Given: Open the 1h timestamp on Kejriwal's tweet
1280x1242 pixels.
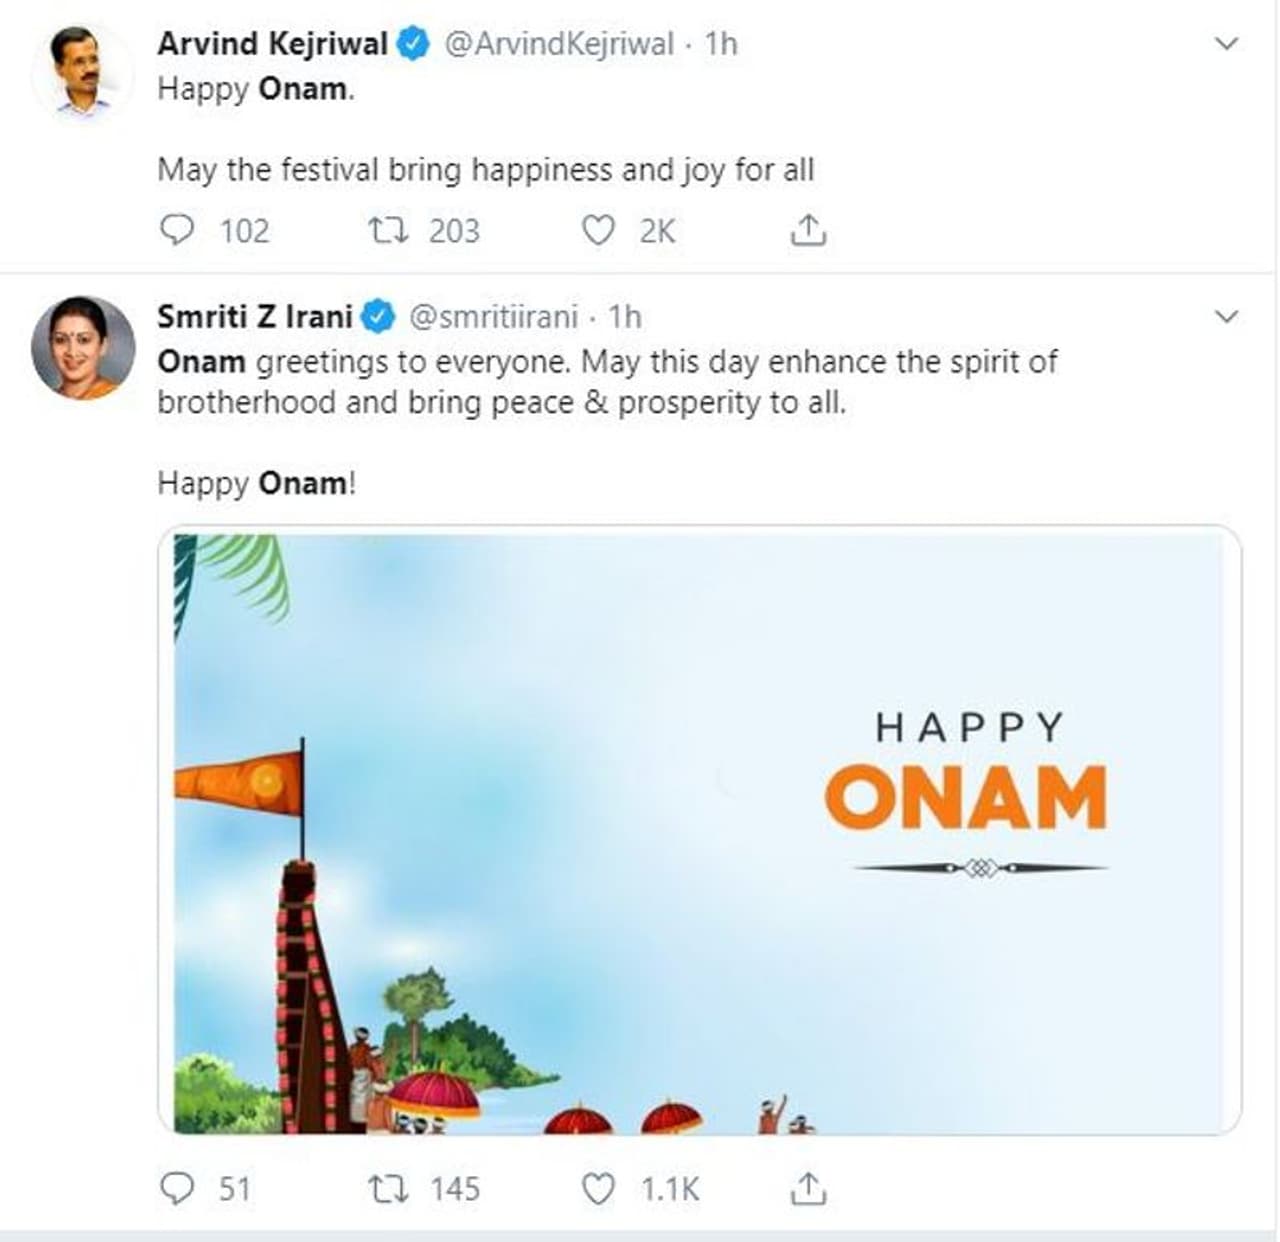Looking at the screenshot, I should click(721, 44).
